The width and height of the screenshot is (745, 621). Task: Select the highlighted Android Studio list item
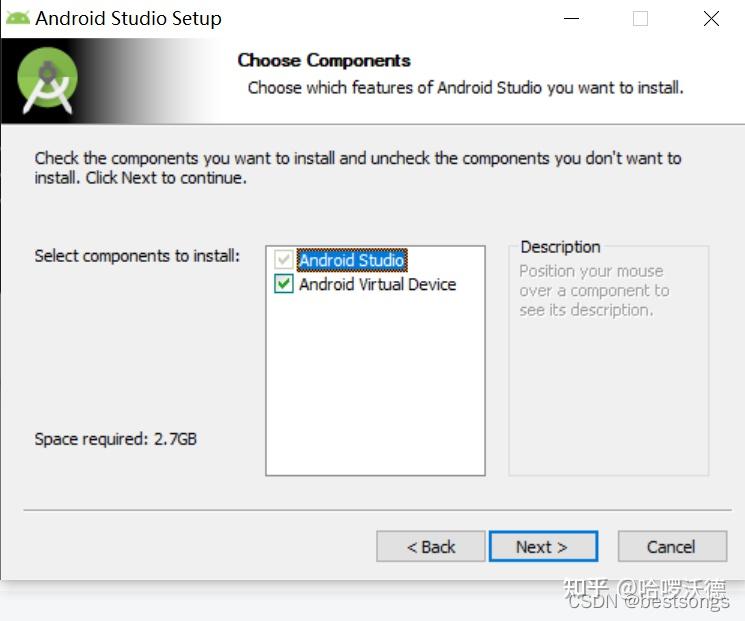click(351, 260)
